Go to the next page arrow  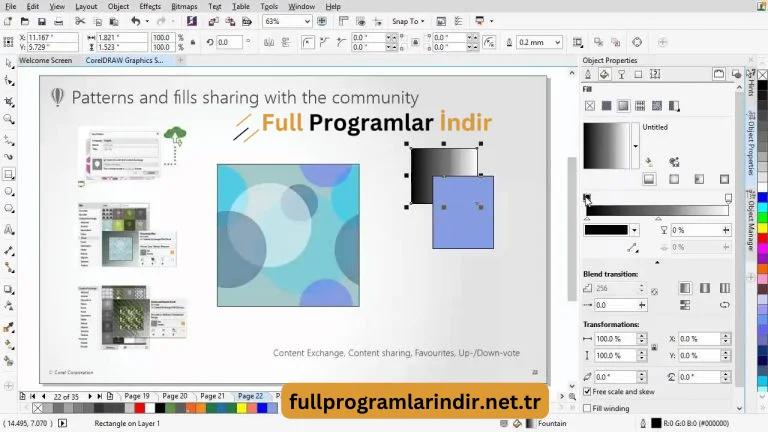[x=90, y=396]
